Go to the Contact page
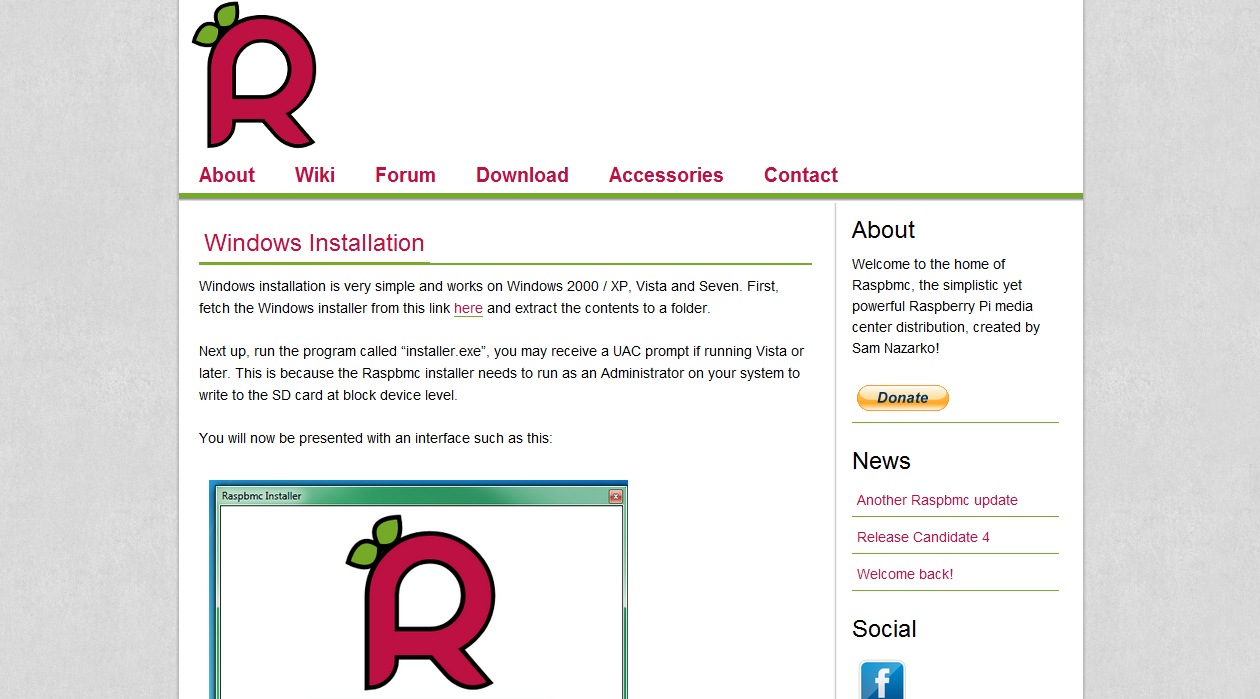This screenshot has height=699, width=1260. 801,175
